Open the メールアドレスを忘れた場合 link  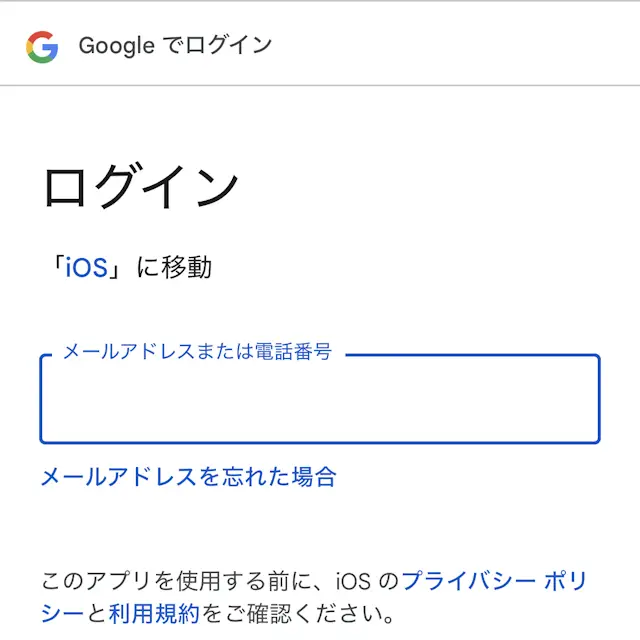188,477
